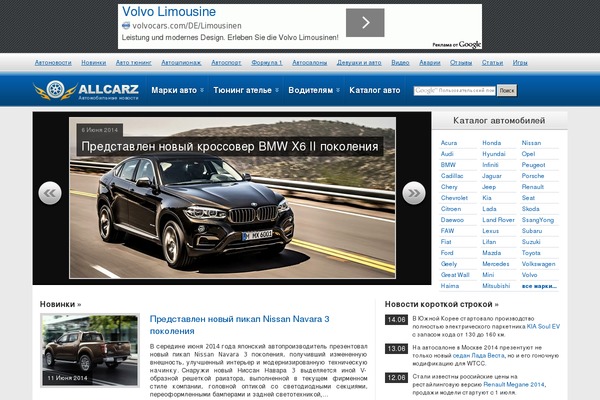Select Citroen in car catalog
Viewport: 600px width, 400px height.
pyautogui.click(x=451, y=209)
